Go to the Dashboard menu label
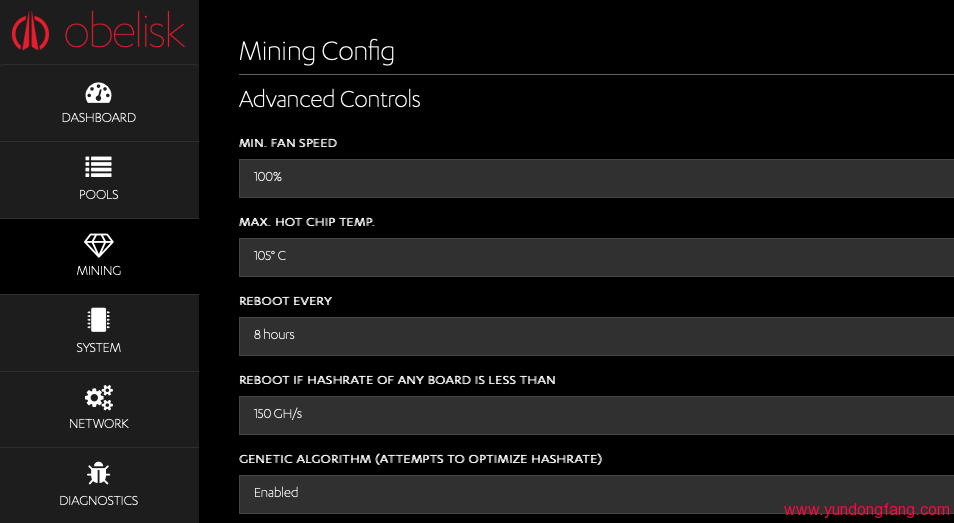Image resolution: width=954 pixels, height=523 pixels. (99, 118)
